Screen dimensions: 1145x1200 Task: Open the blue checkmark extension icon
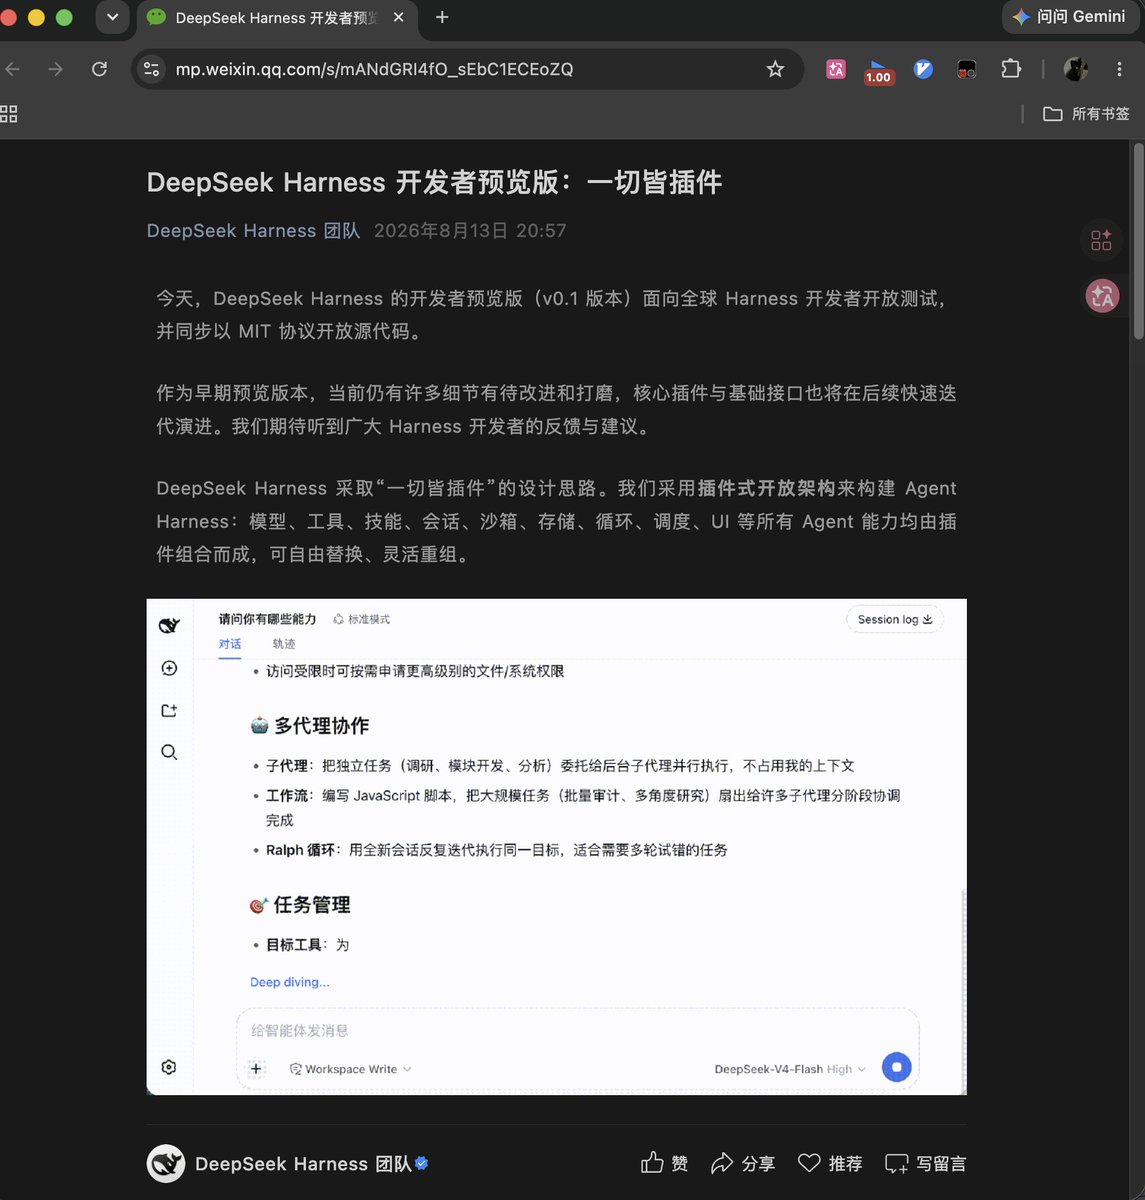pyautogui.click(x=923, y=69)
